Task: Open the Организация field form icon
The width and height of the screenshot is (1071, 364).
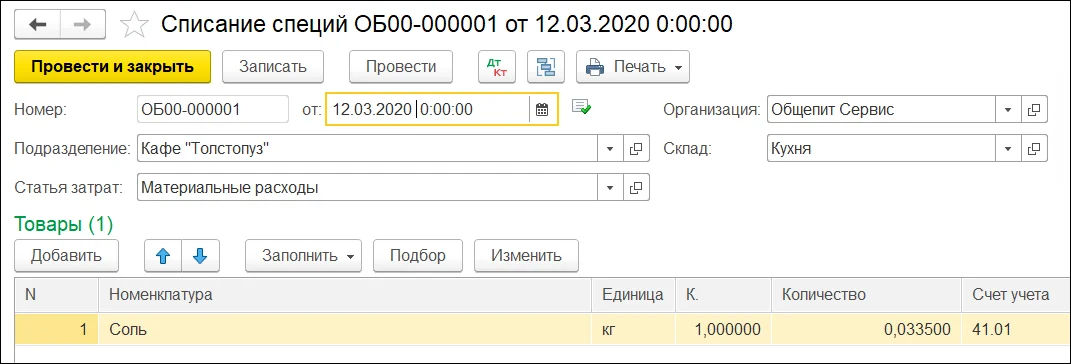Action: (x=1034, y=109)
